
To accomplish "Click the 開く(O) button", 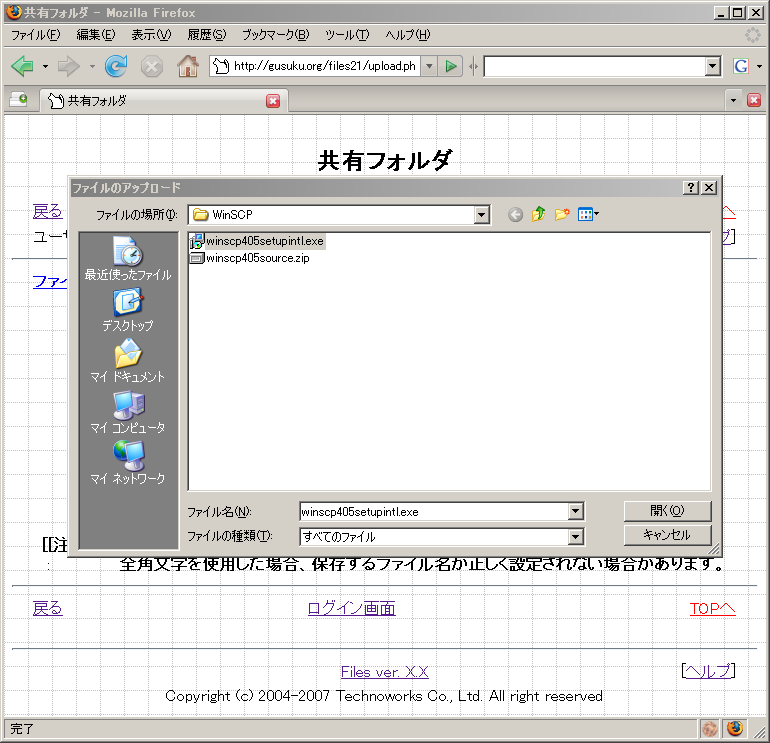I will (667, 511).
